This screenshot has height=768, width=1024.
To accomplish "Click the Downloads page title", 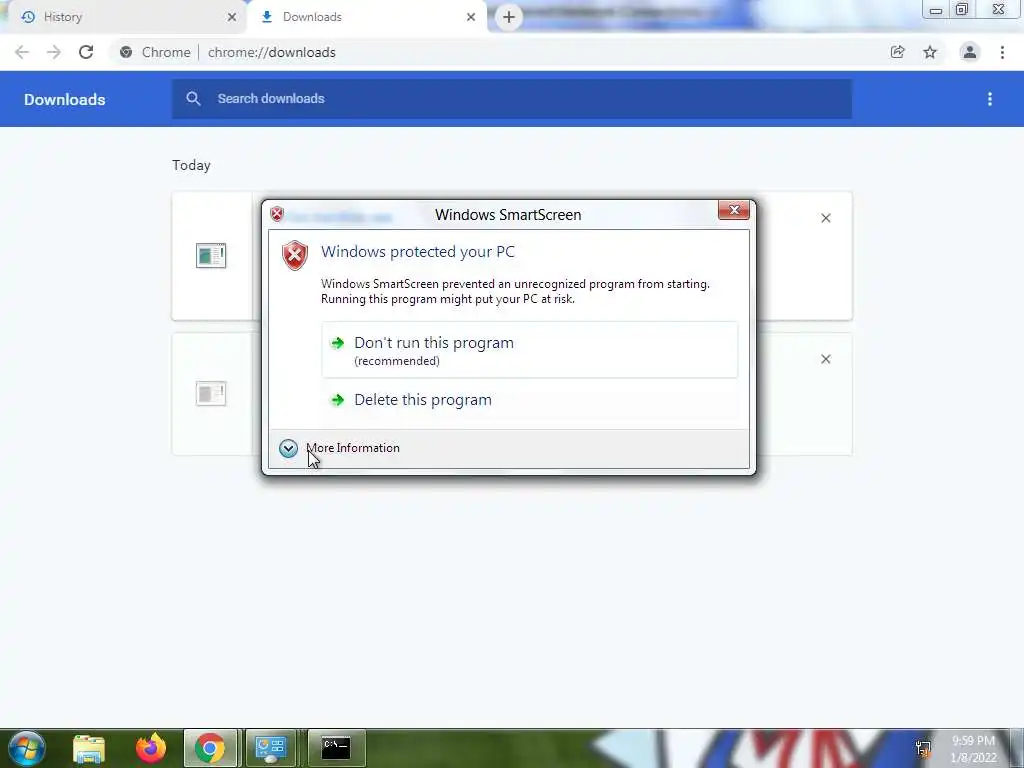I will click(65, 99).
